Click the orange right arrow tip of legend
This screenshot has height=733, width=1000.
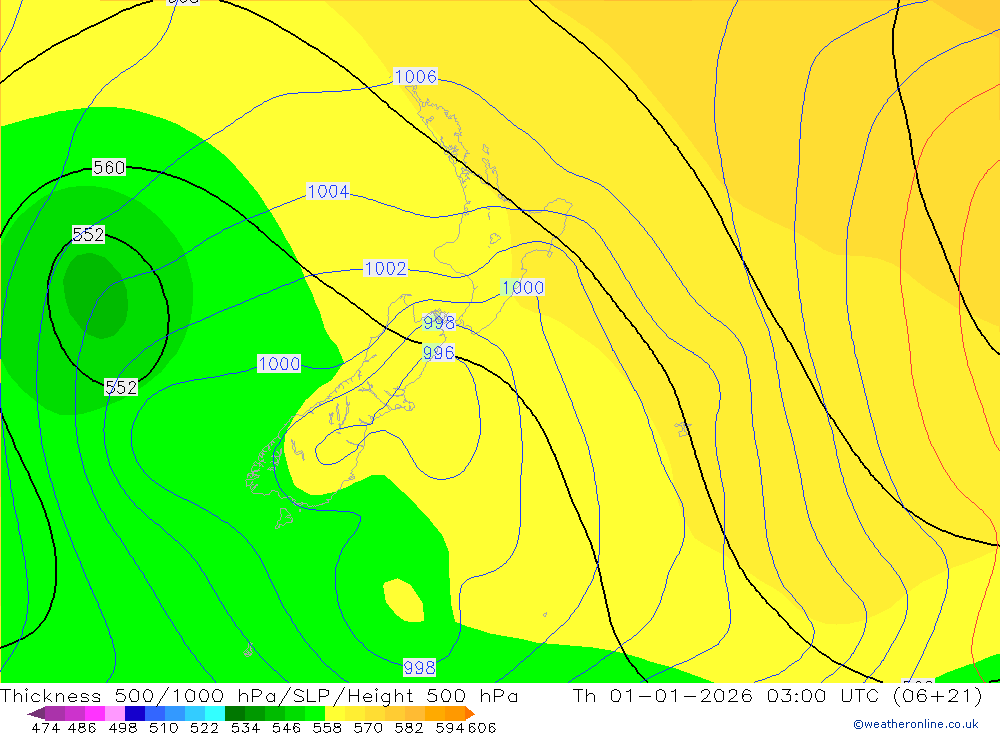[x=470, y=713]
